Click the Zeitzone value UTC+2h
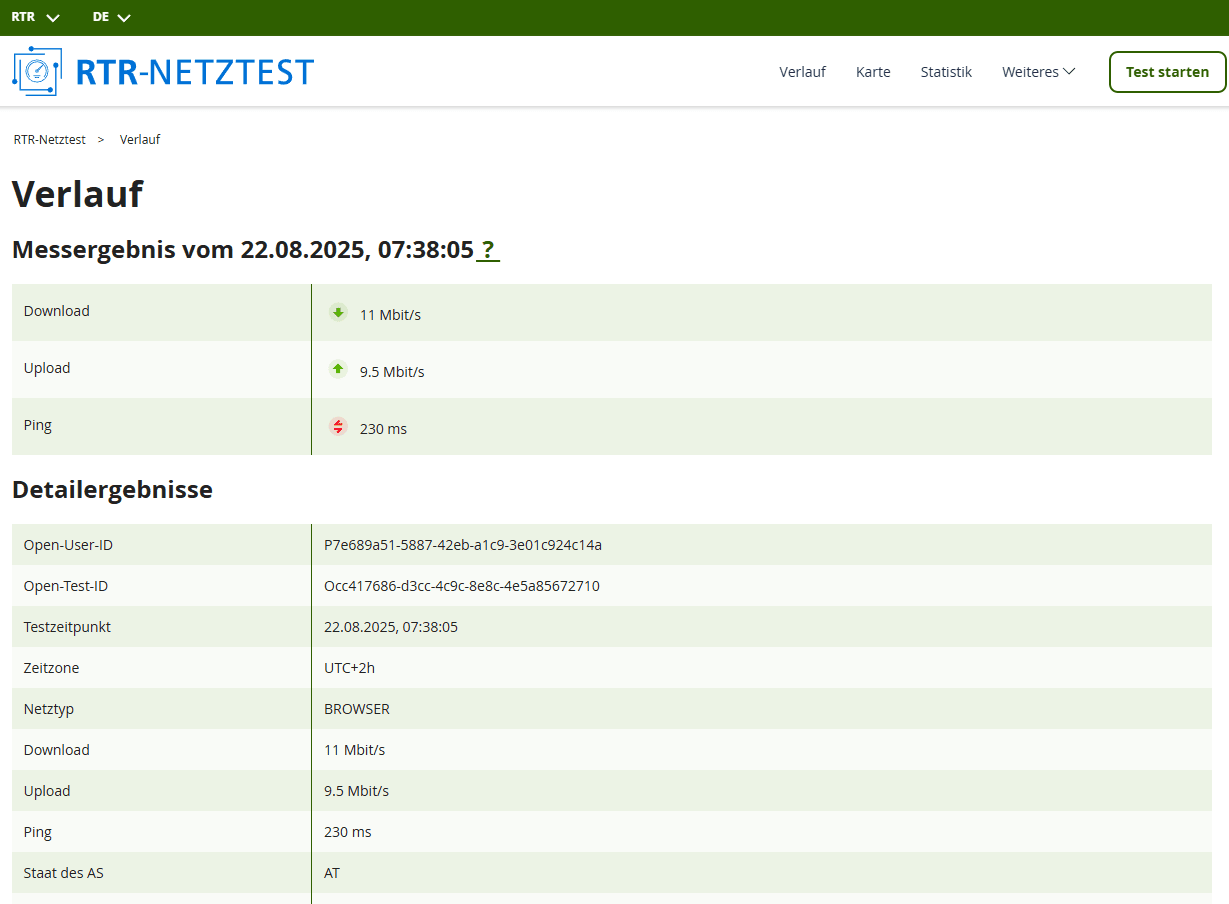Screen dimensions: 1229x904 tap(349, 668)
